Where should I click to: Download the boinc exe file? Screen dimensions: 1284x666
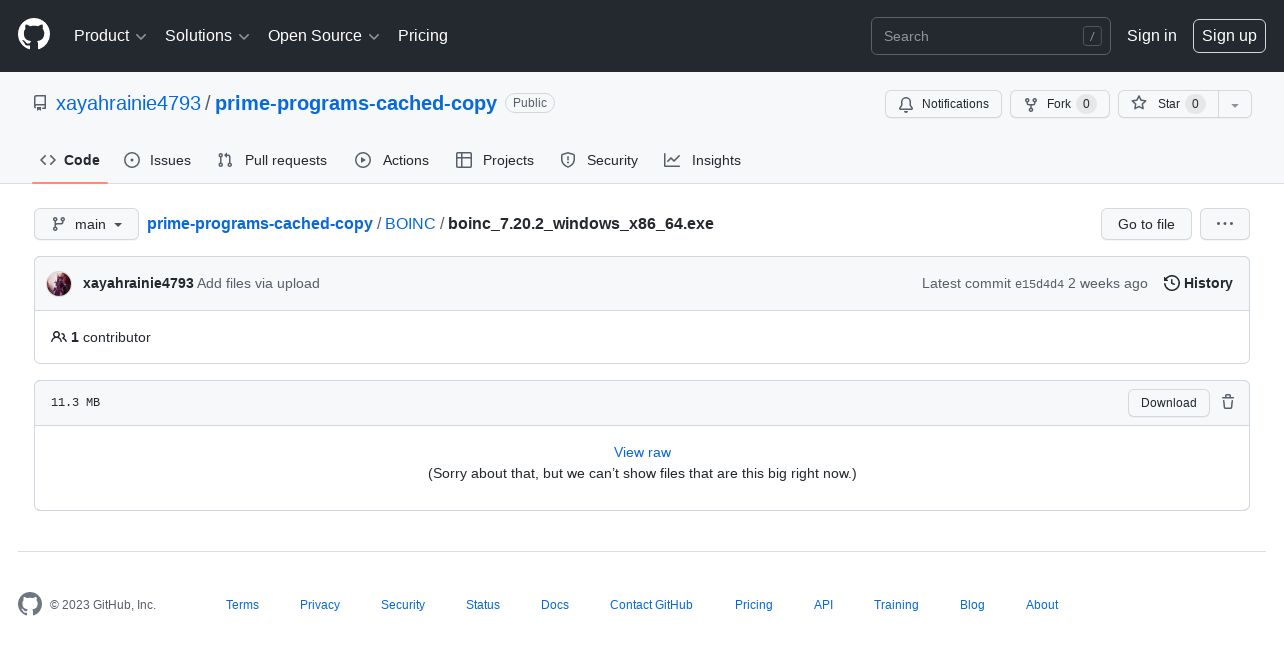point(1168,403)
